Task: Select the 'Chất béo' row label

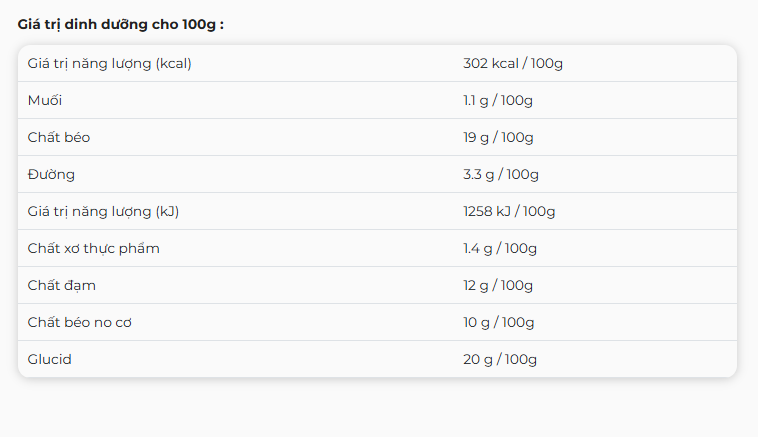Action: pyautogui.click(x=59, y=137)
